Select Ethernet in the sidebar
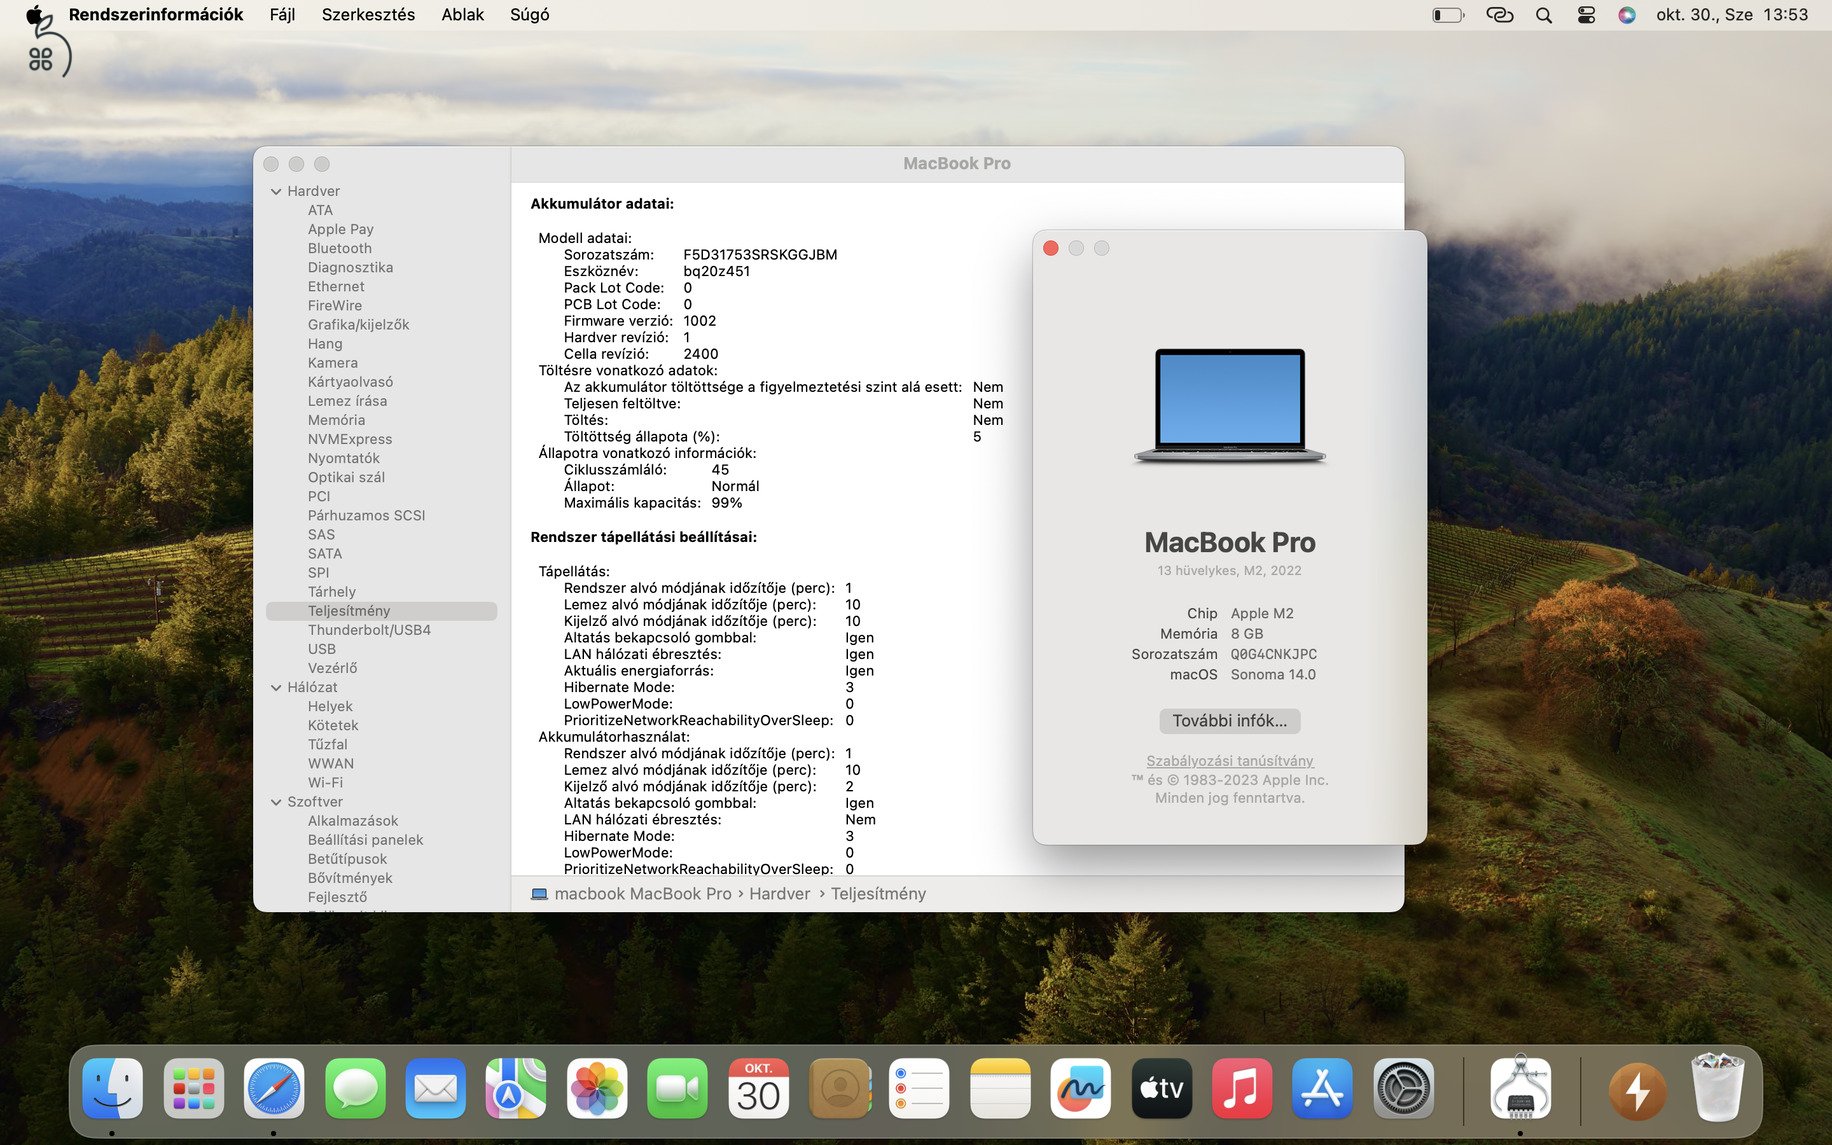Image resolution: width=1832 pixels, height=1145 pixels. point(336,287)
